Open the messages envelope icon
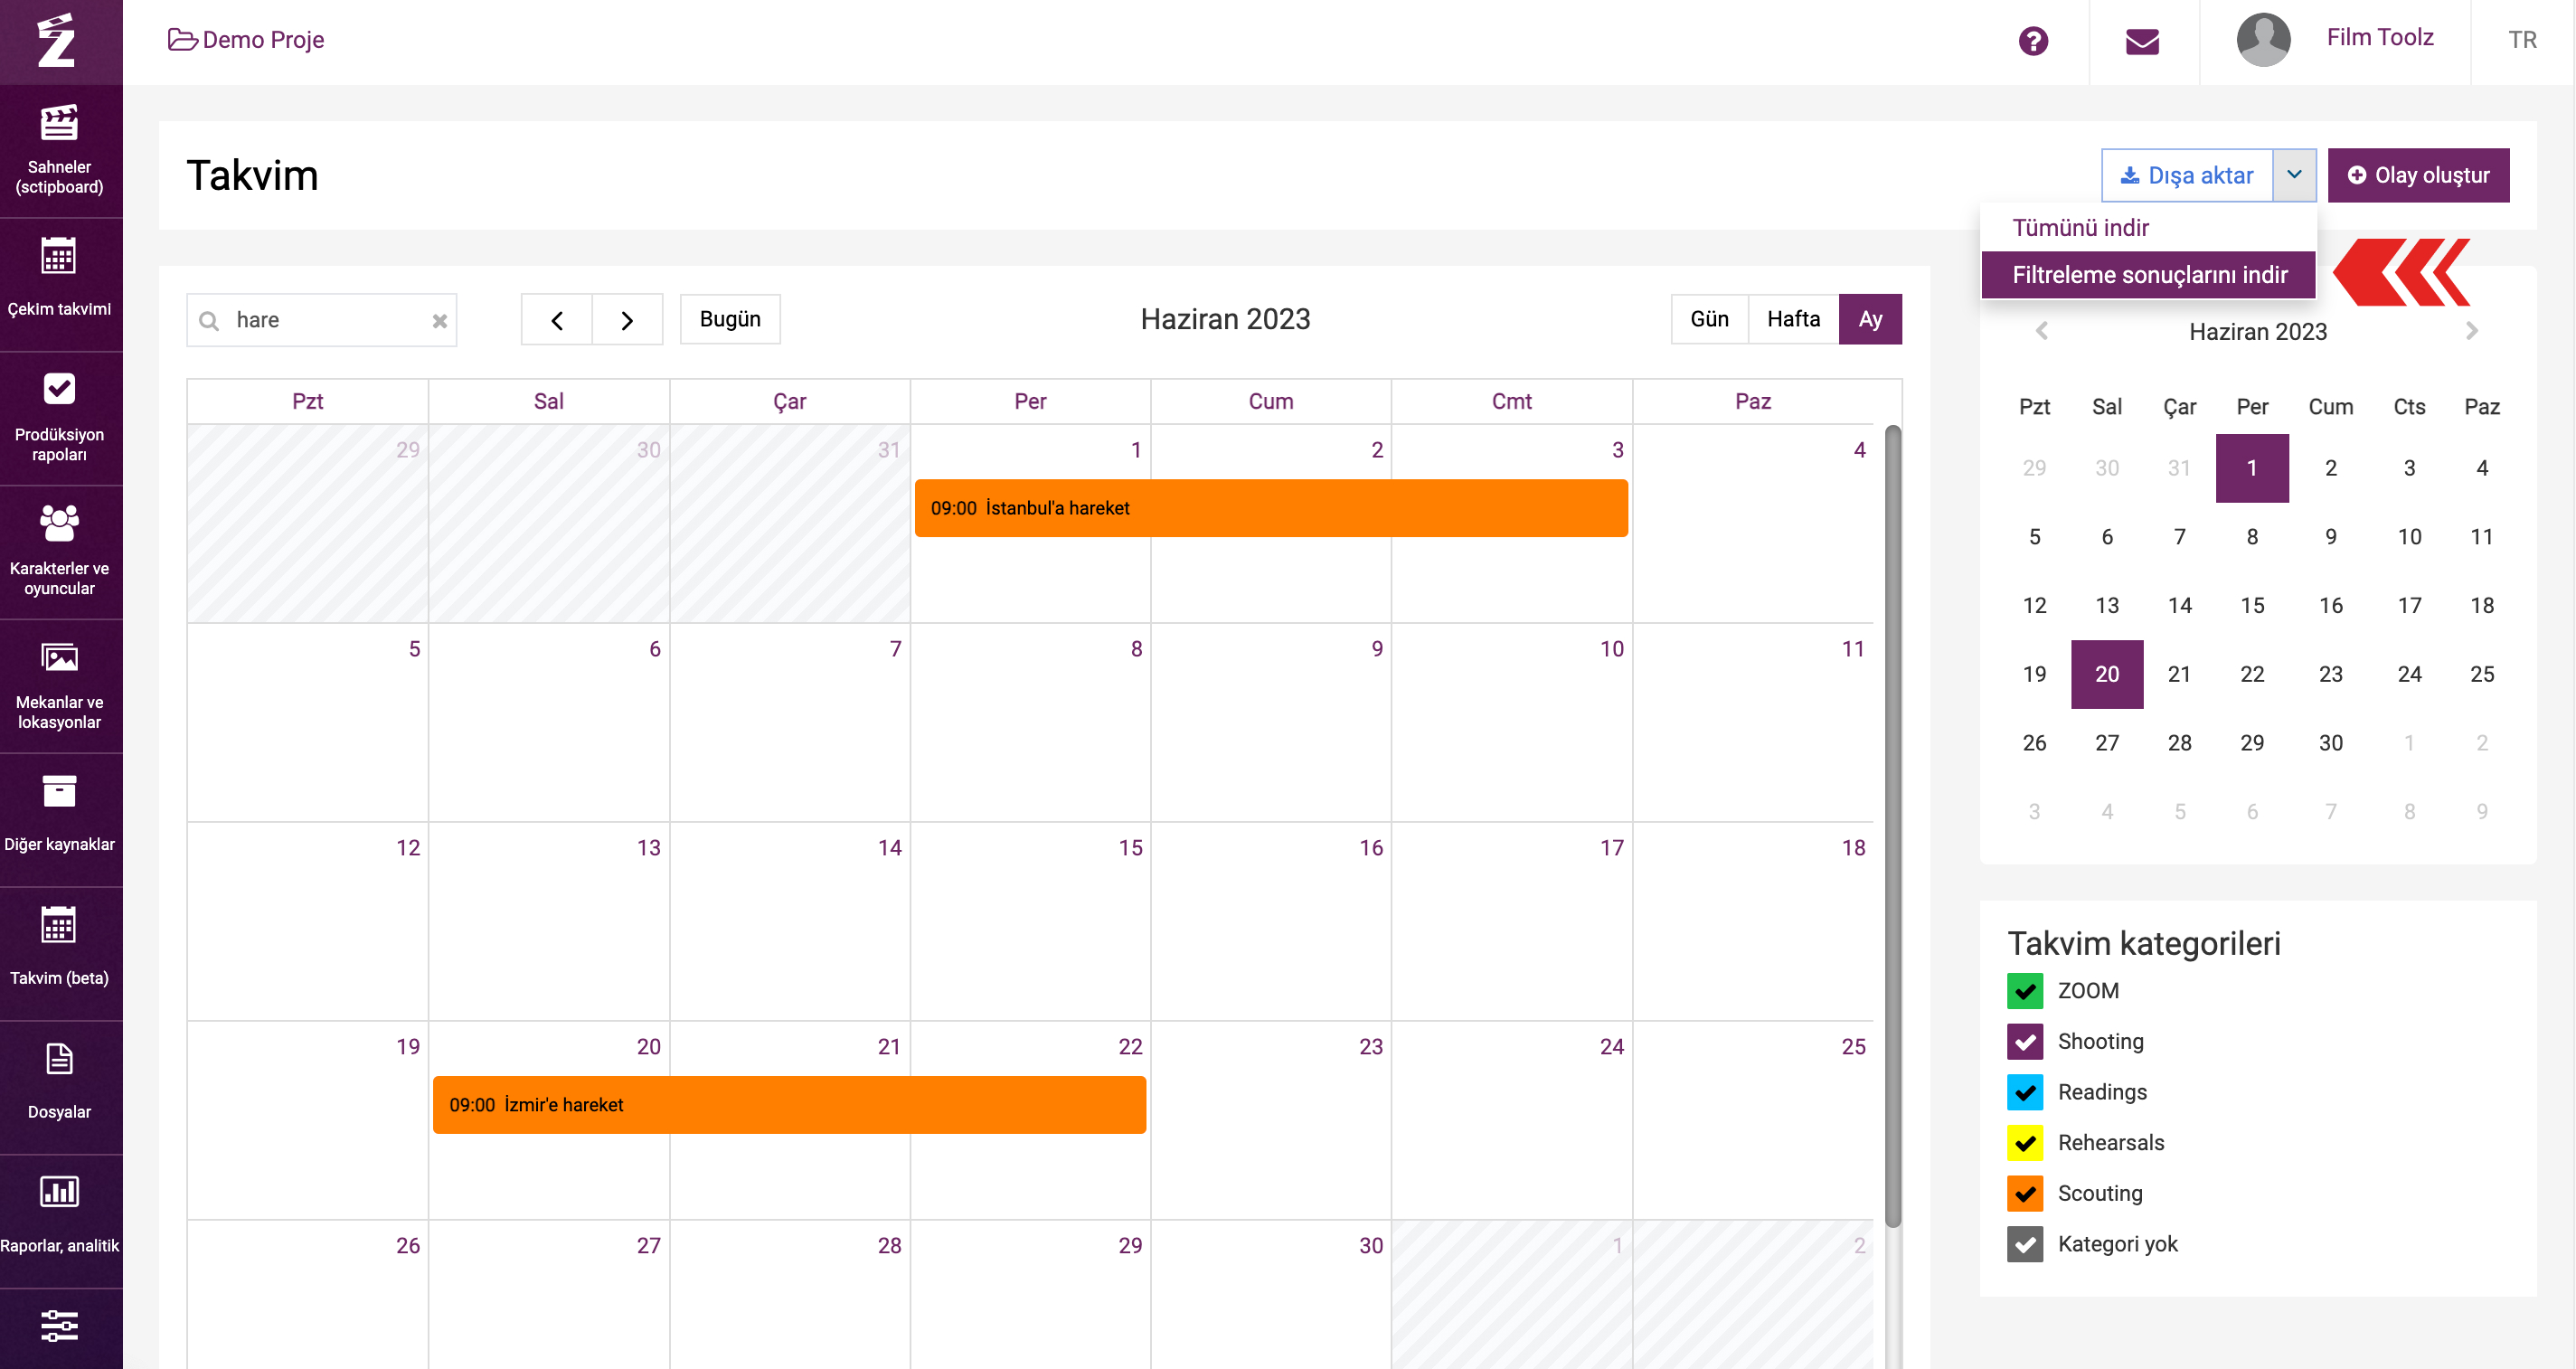The height and width of the screenshot is (1369, 2576). pos(2142,41)
